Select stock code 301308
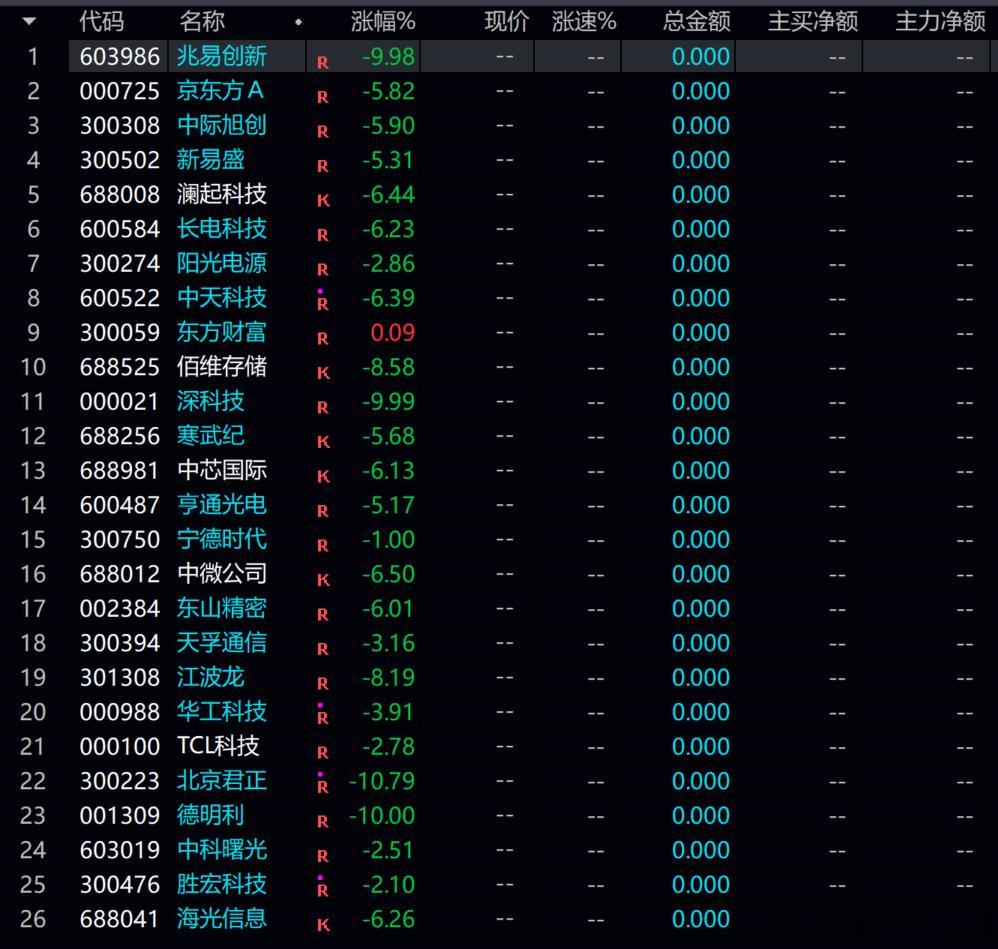The width and height of the screenshot is (998, 949). coord(120,677)
